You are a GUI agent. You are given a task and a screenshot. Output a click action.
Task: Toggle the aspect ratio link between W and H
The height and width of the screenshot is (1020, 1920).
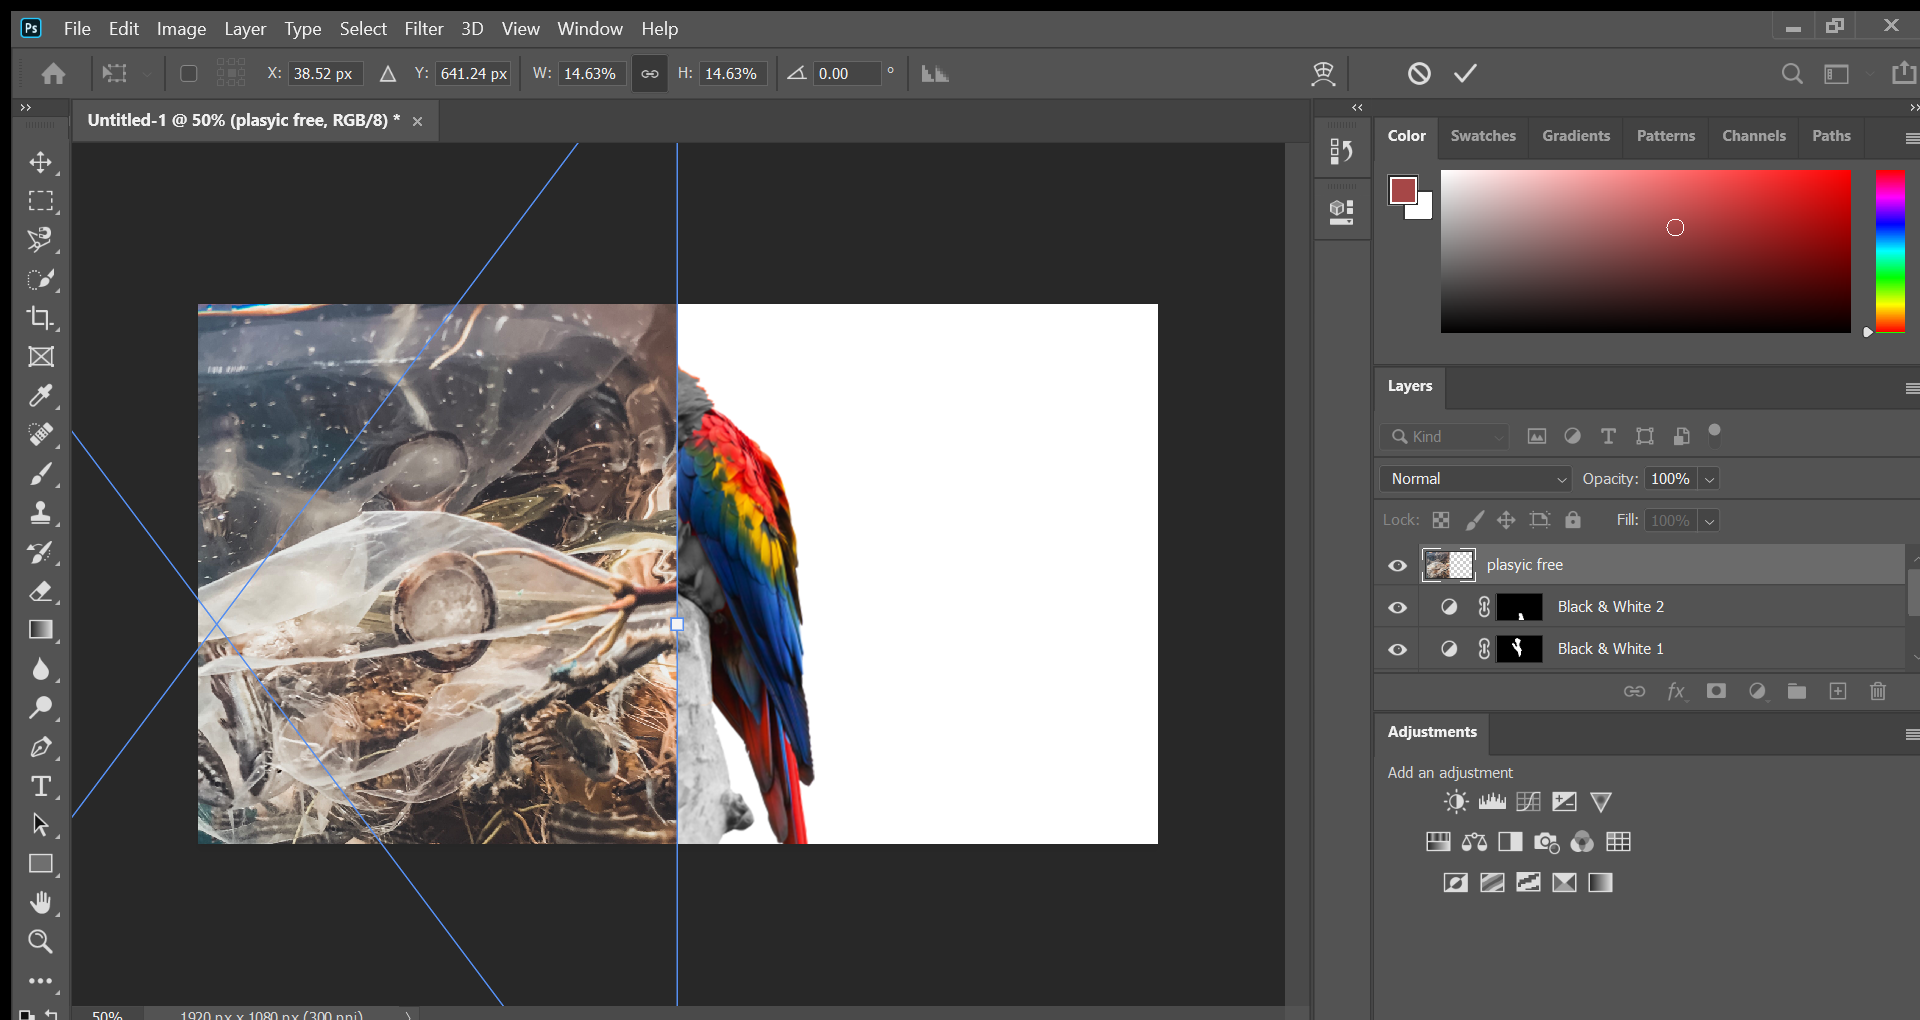click(x=650, y=74)
